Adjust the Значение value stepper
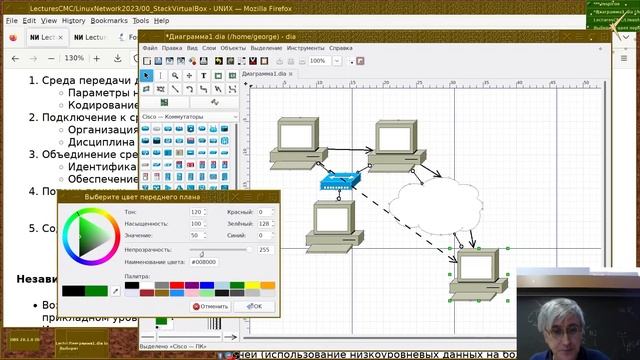Image resolution: width=640 pixels, height=360 pixels. pos(205,236)
